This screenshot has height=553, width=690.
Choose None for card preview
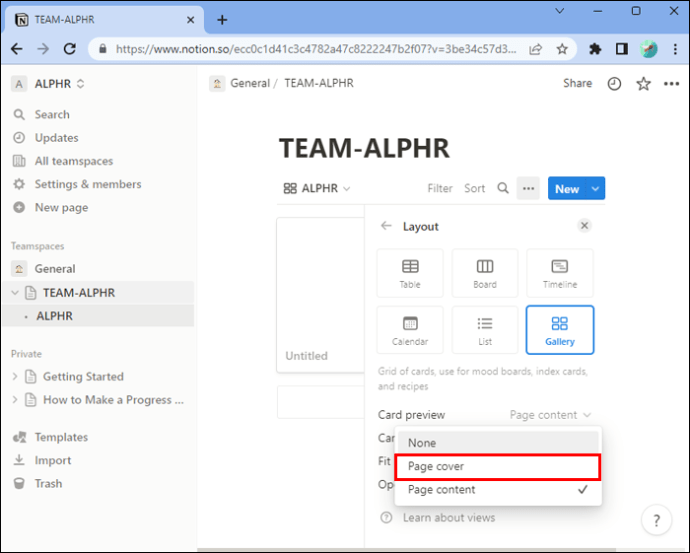pos(498,443)
